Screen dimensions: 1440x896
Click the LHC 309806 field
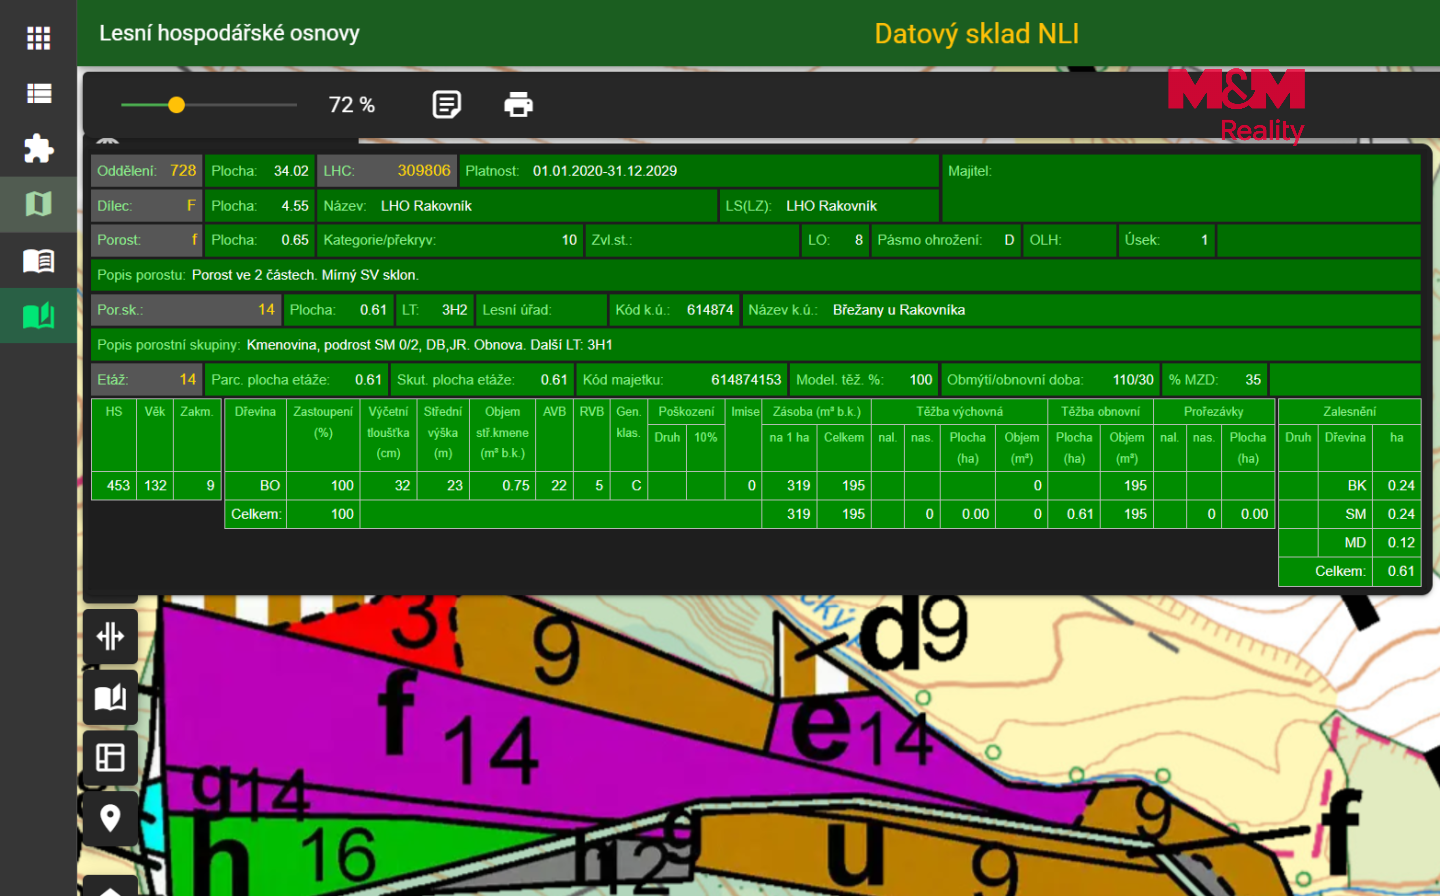click(387, 171)
